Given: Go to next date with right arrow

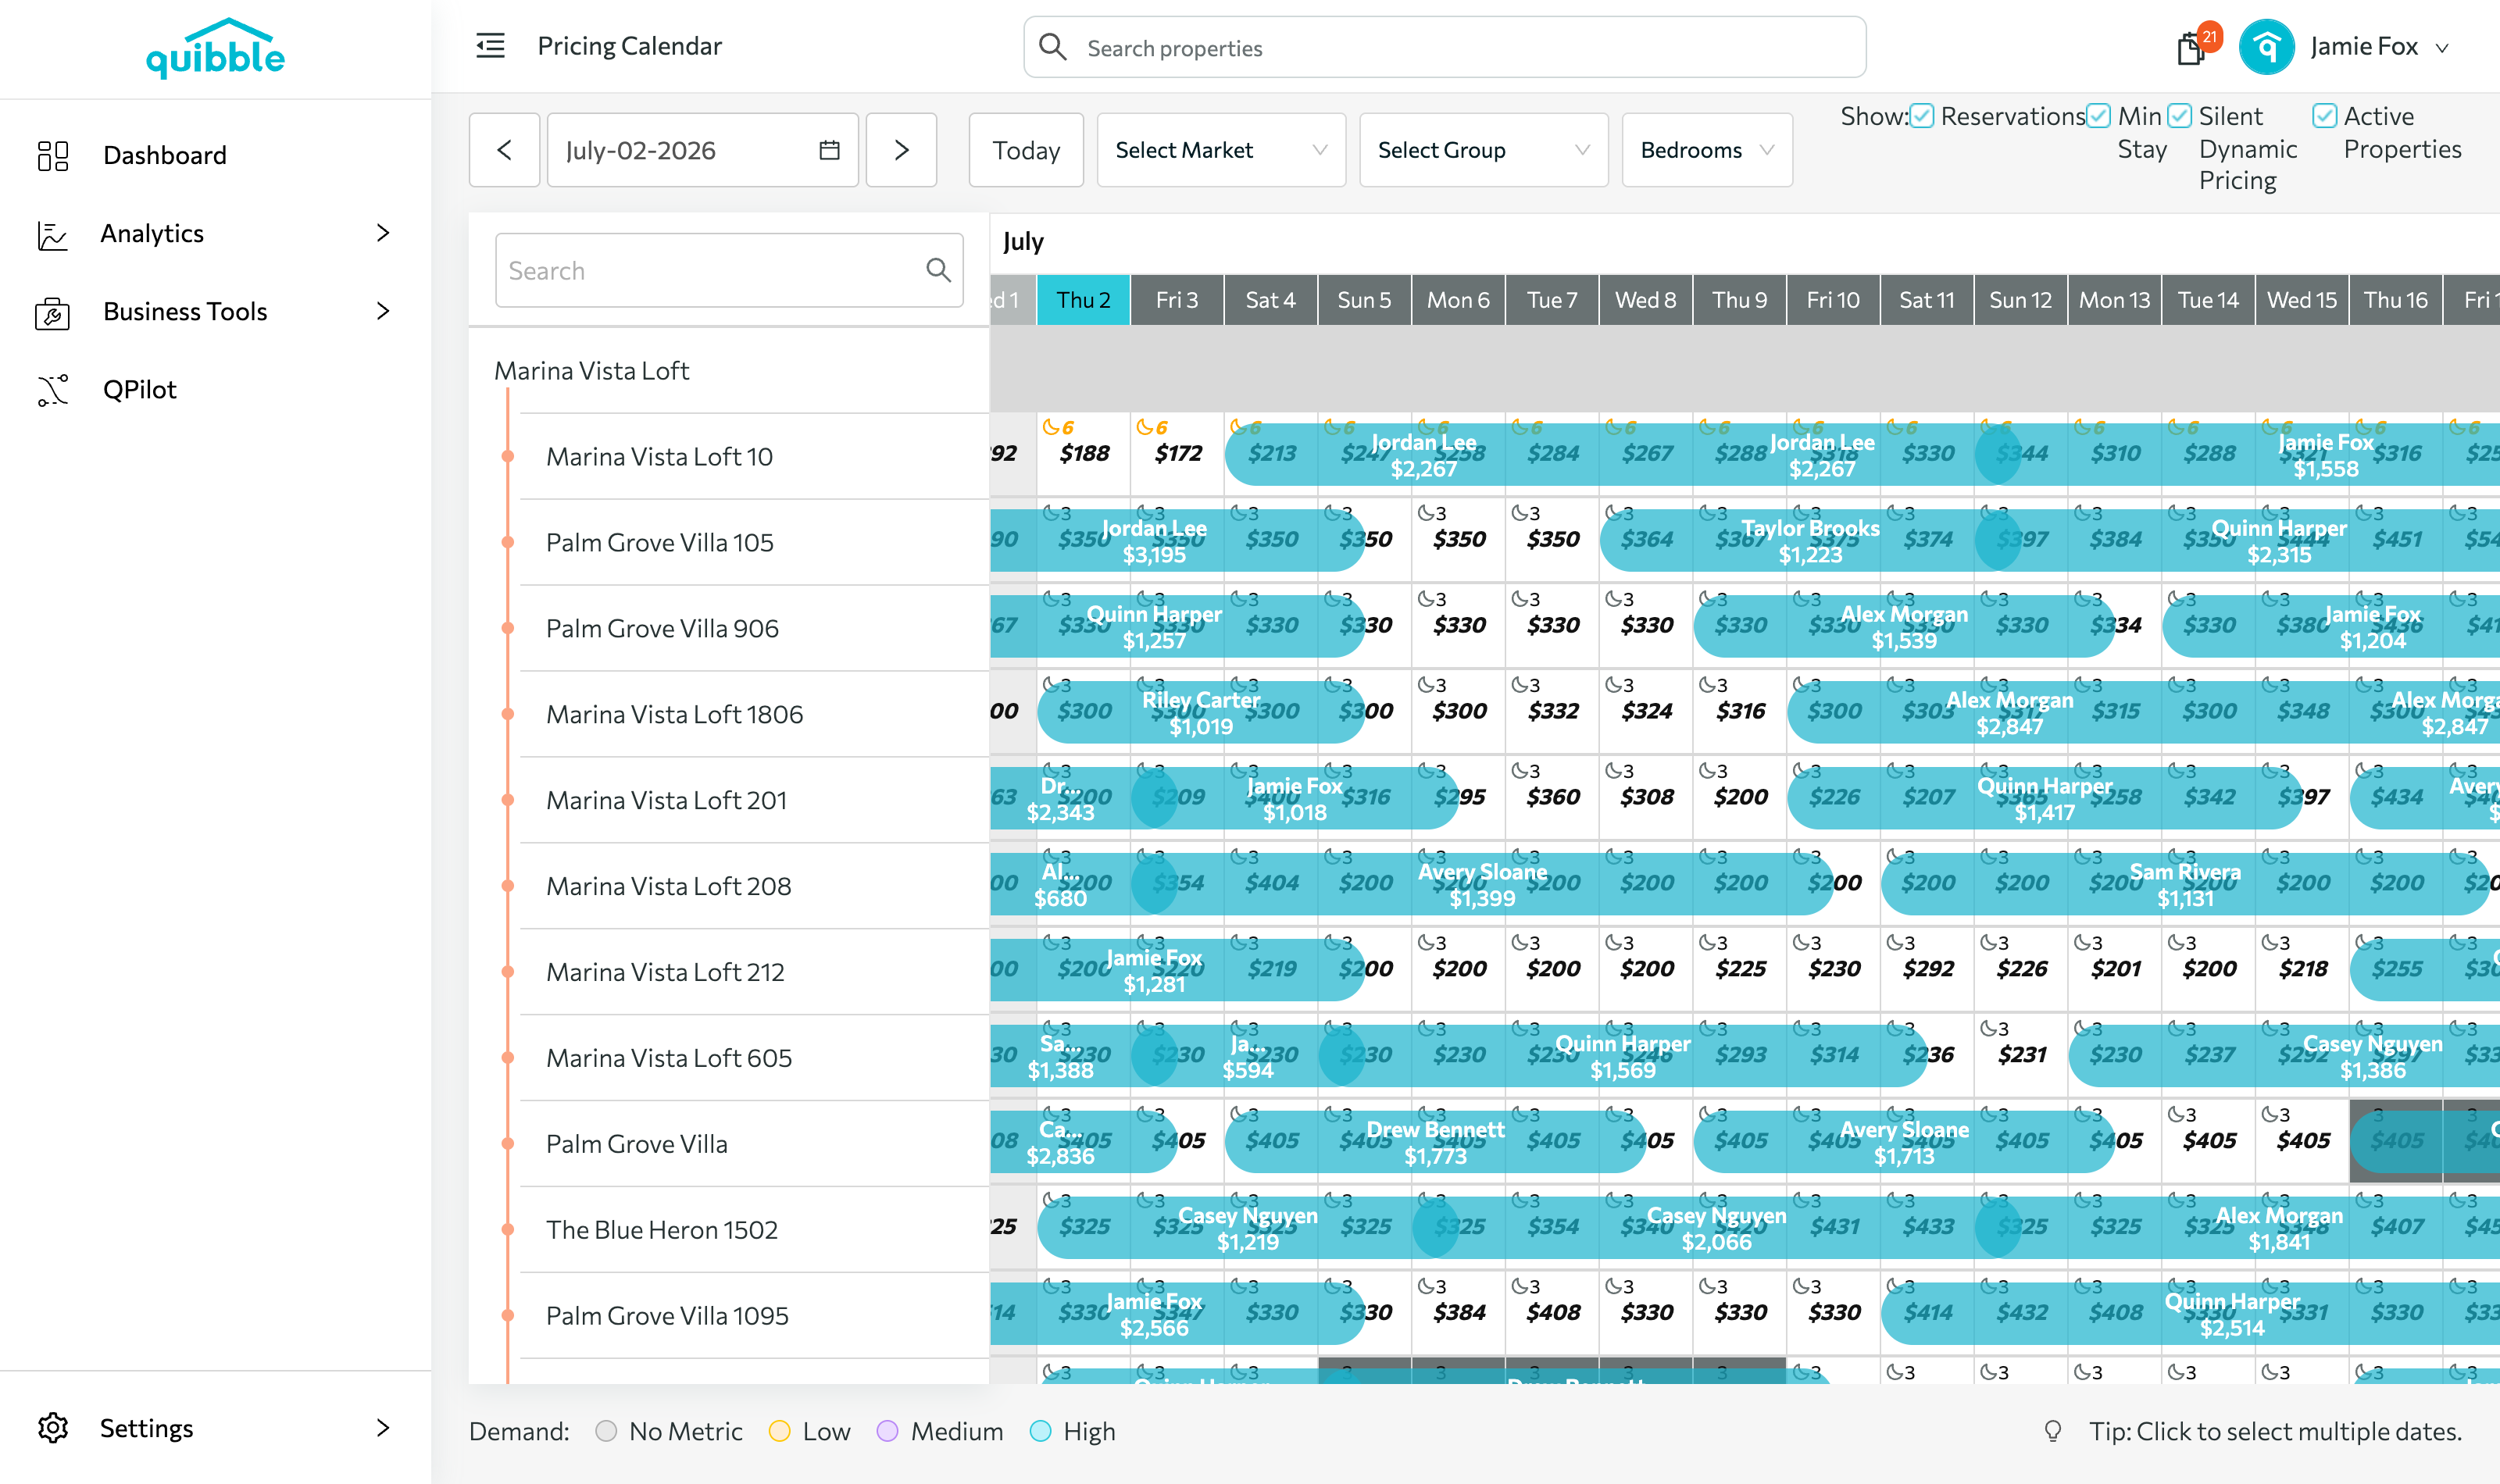Looking at the screenshot, I should [901, 150].
